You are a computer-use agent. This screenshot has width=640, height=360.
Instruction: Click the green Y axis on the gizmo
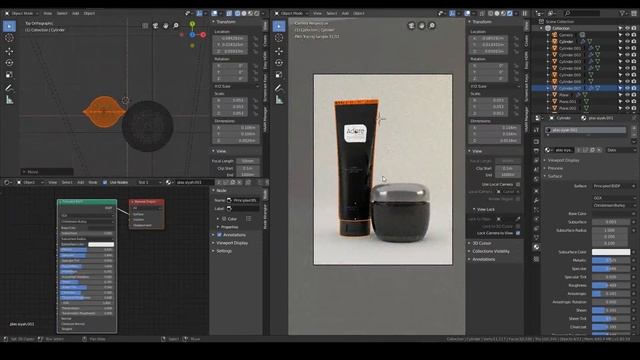[x=192, y=24]
